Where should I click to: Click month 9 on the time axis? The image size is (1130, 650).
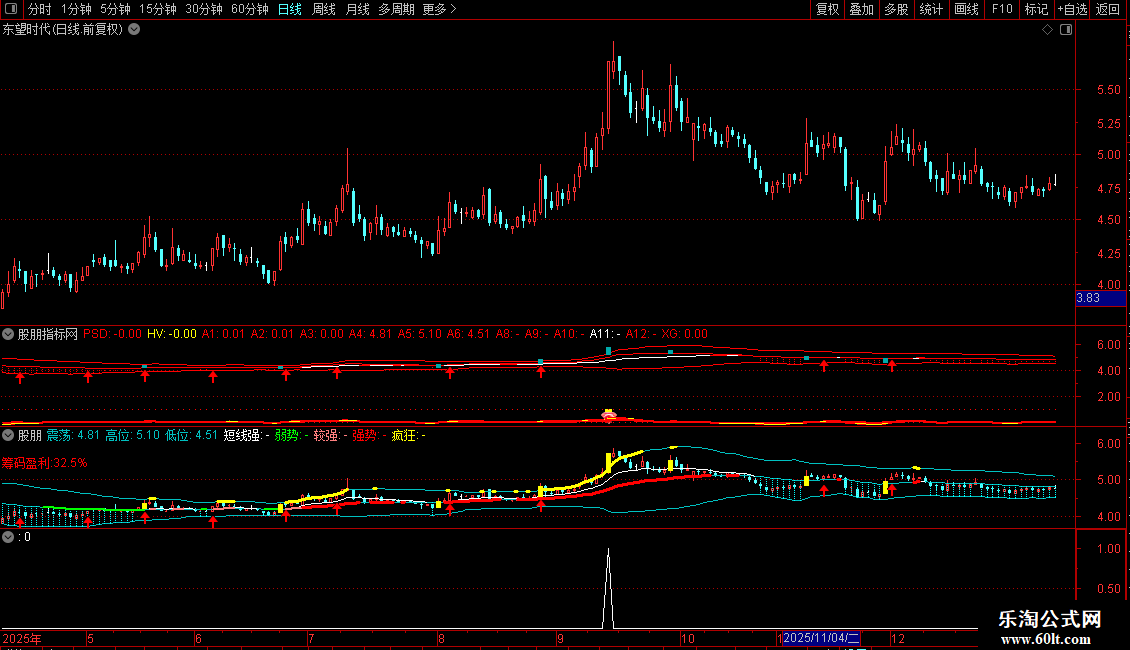[x=559, y=638]
